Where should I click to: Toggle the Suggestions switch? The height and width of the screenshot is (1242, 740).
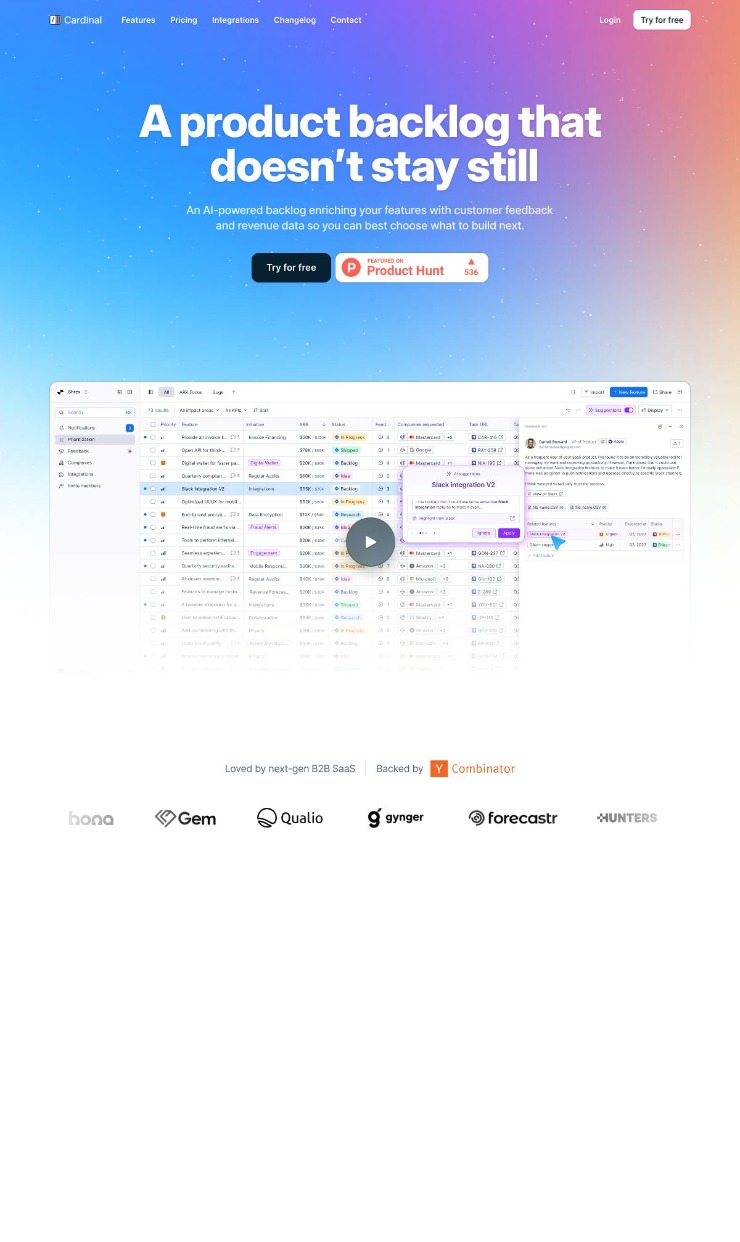point(629,410)
